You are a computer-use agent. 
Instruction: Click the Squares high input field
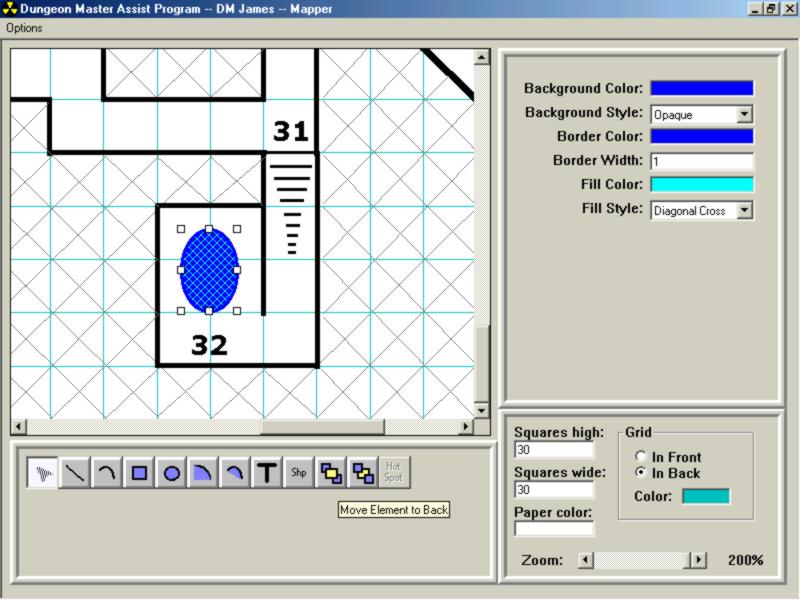(553, 451)
